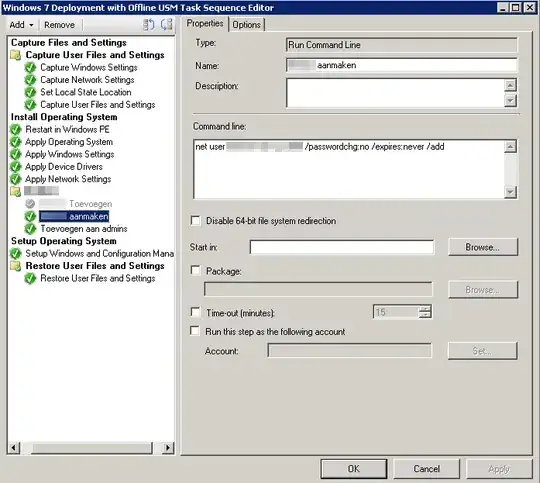Click the Type field showing Run Command Line
Screen dimensions: 540x483
click(402, 45)
